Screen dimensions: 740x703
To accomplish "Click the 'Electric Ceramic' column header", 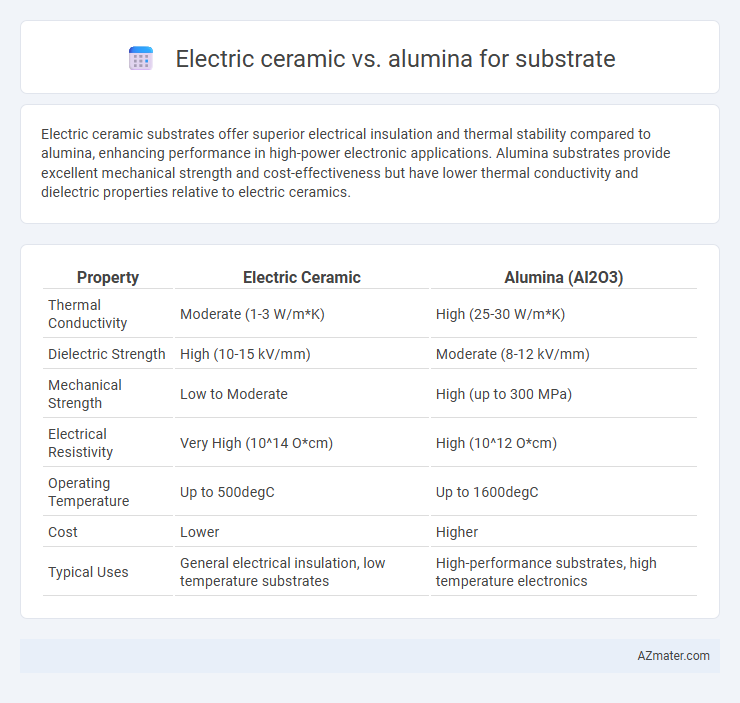I will 302,277.
